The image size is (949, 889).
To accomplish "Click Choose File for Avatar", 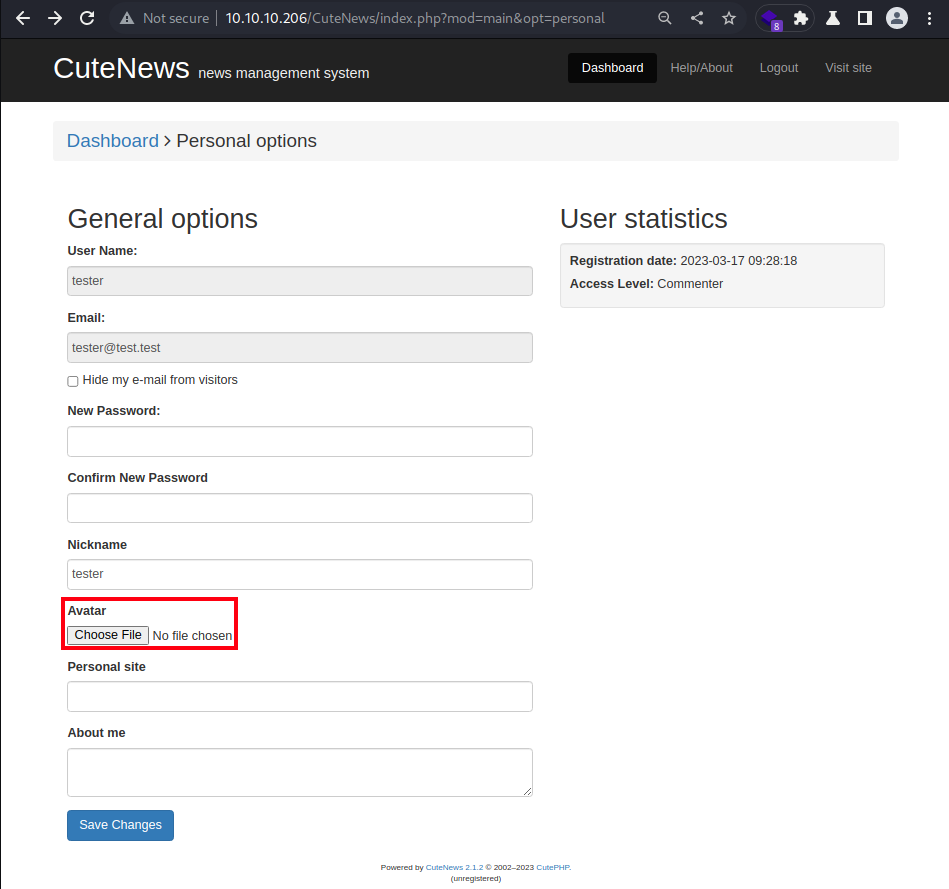I will (108, 635).
